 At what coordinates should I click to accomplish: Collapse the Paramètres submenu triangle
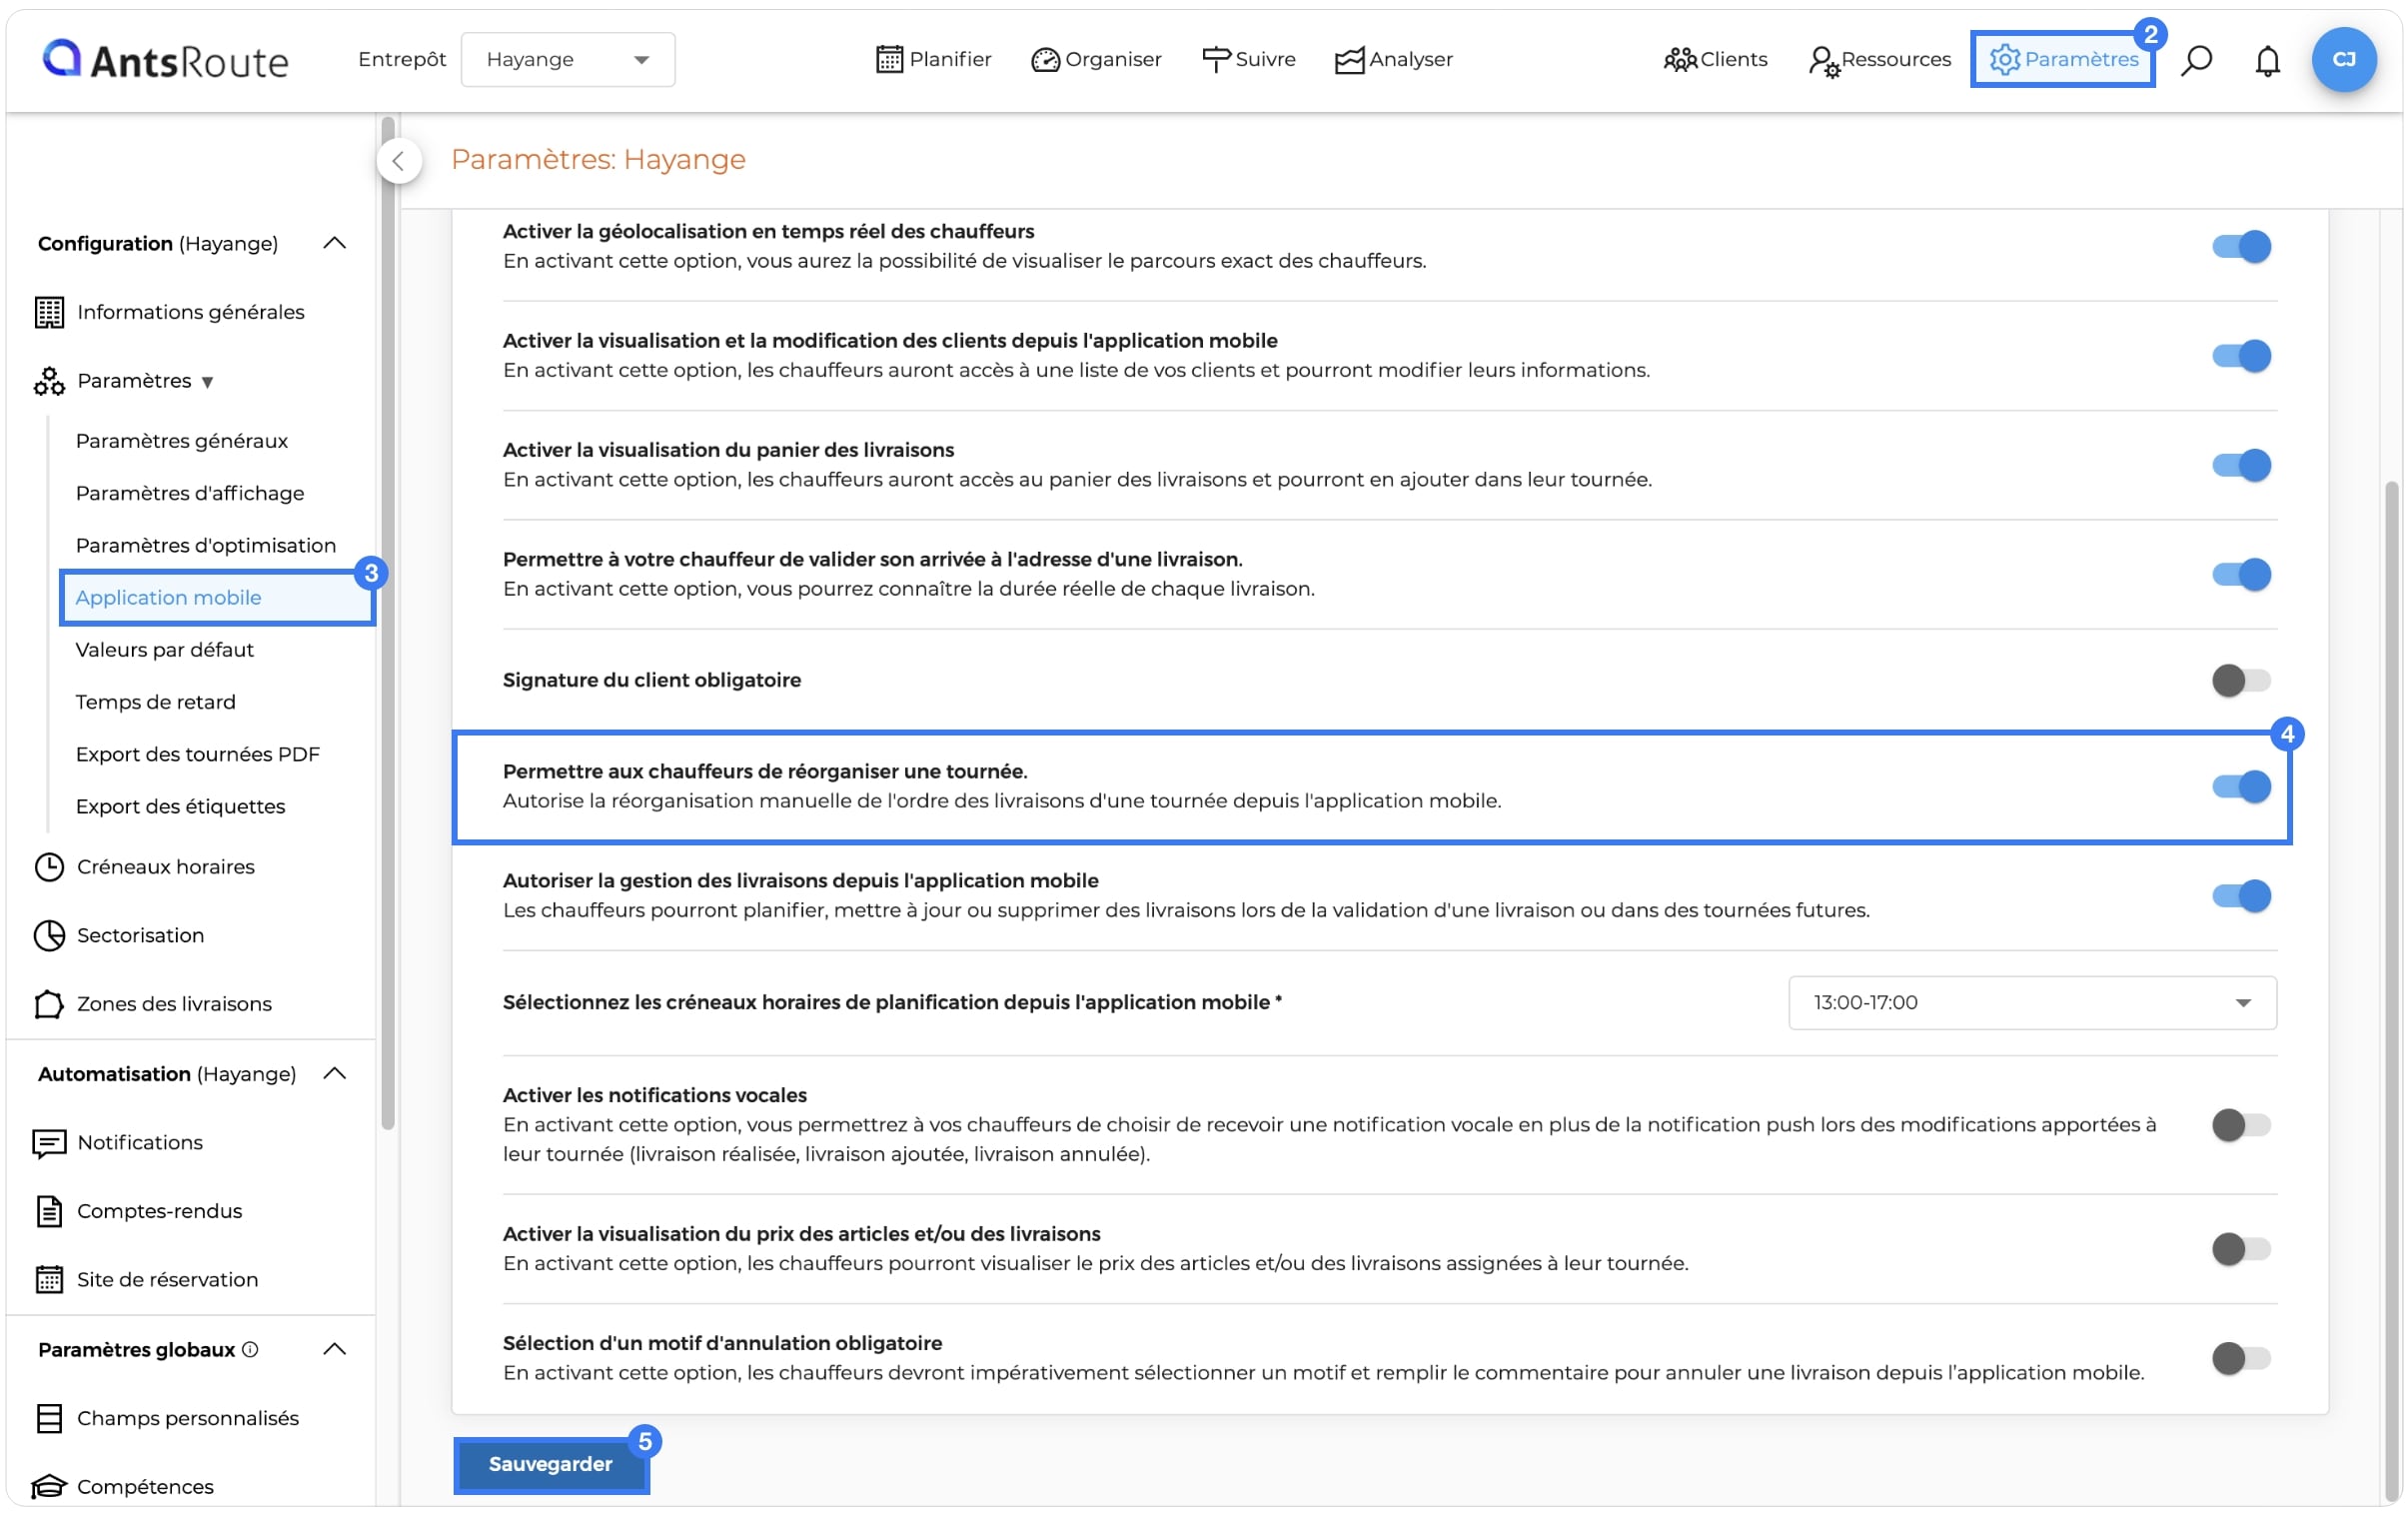coord(207,382)
